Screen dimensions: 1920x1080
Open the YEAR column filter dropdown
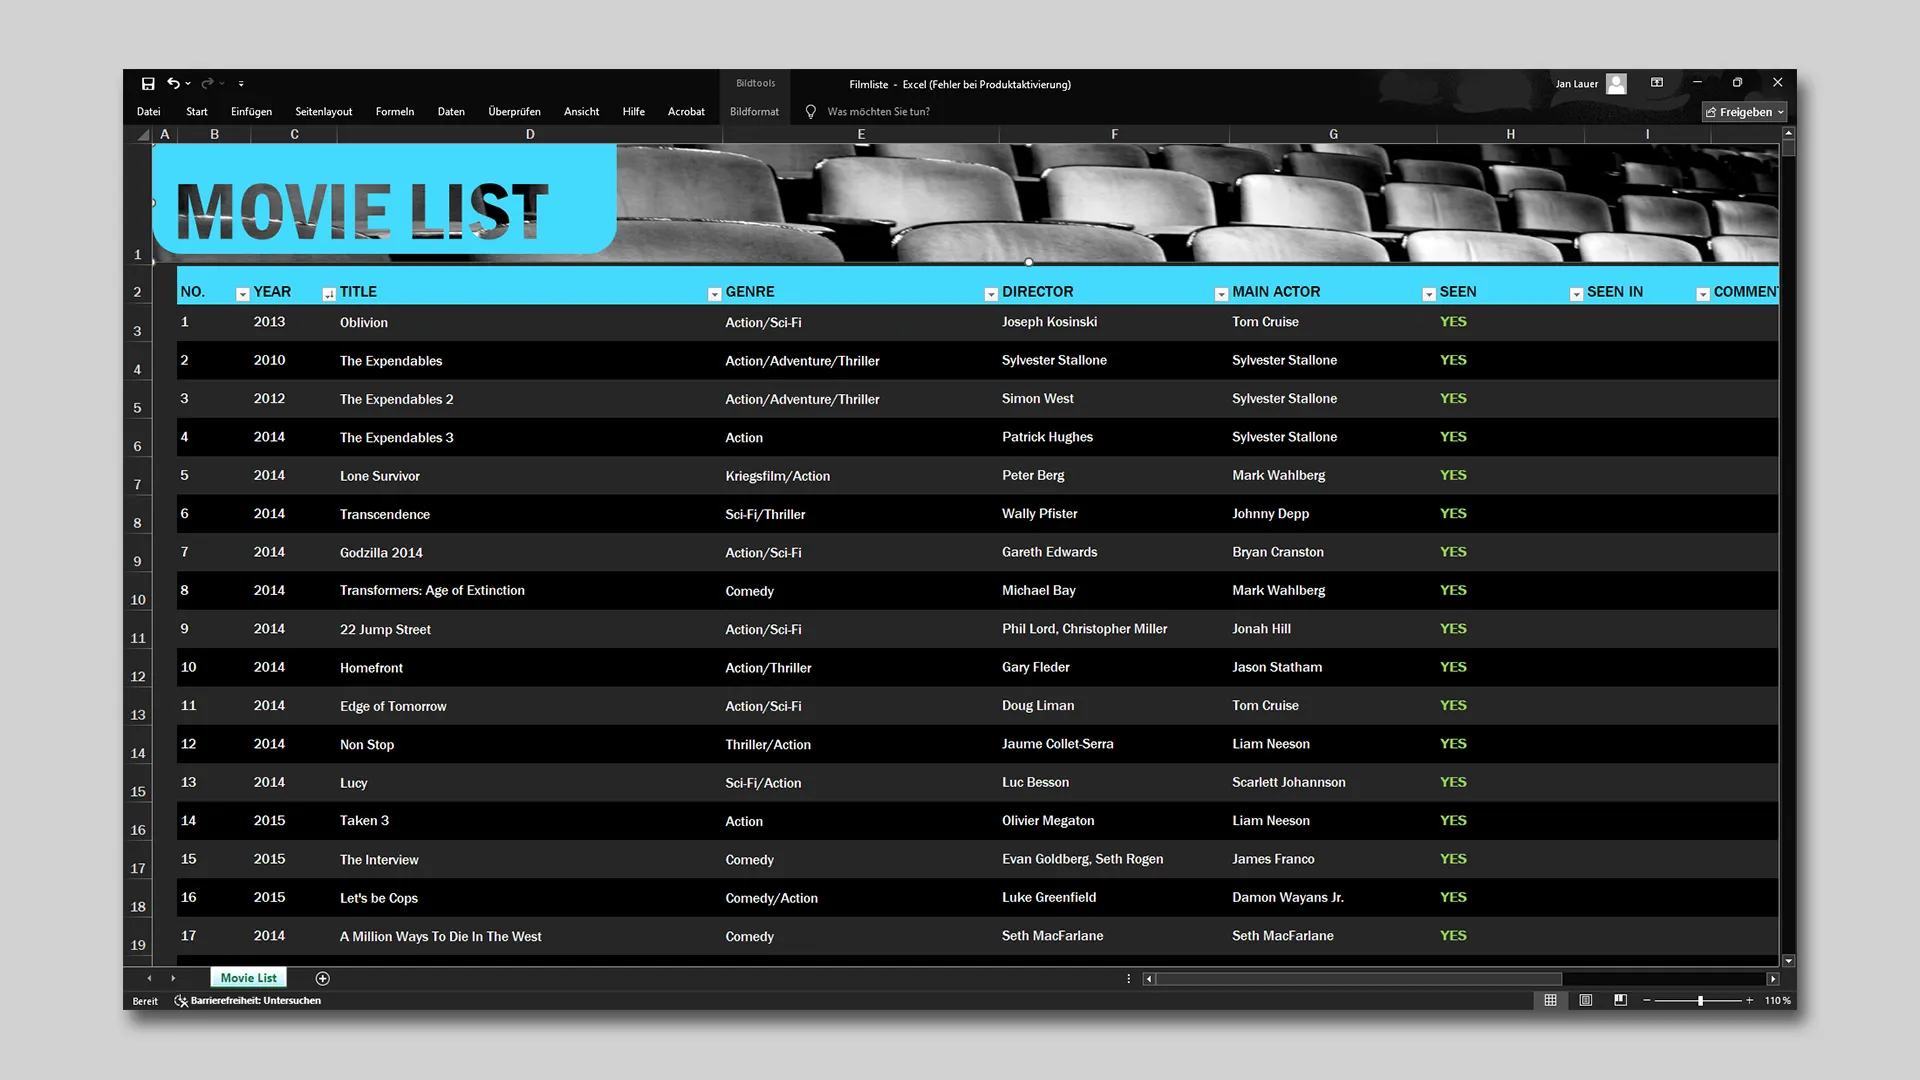coord(329,294)
